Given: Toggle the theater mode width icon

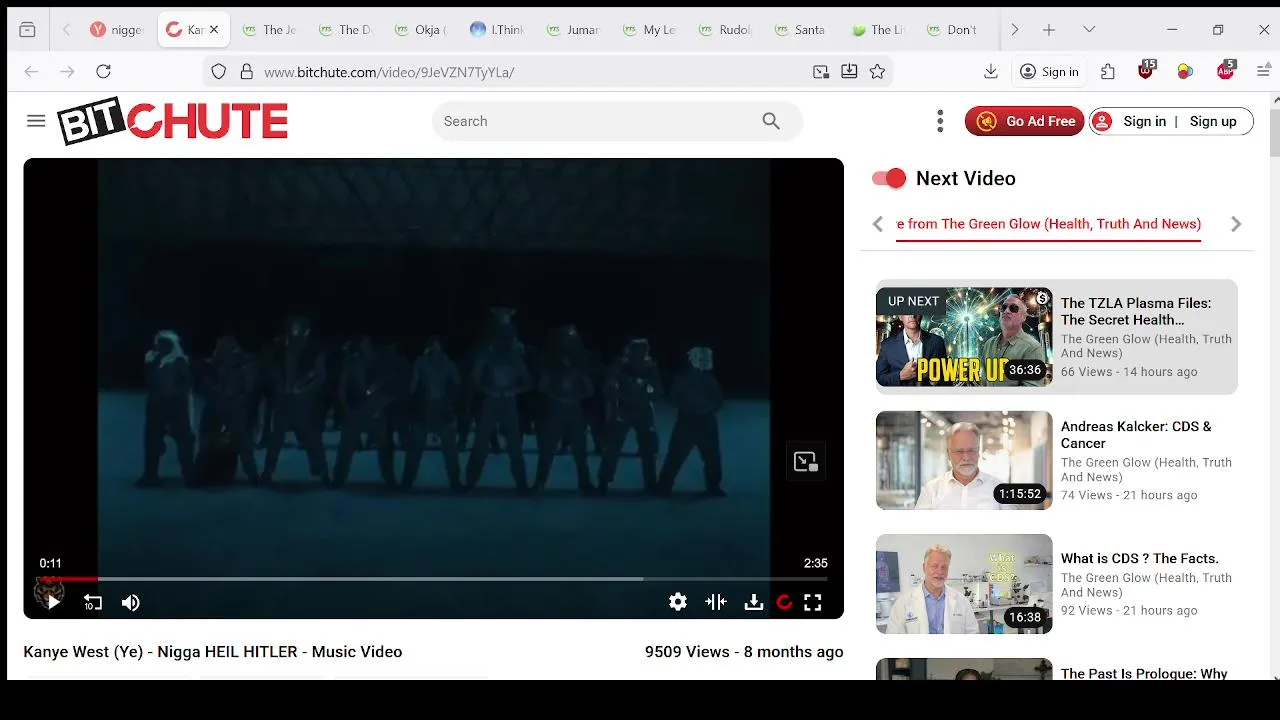Looking at the screenshot, I should click(716, 602).
